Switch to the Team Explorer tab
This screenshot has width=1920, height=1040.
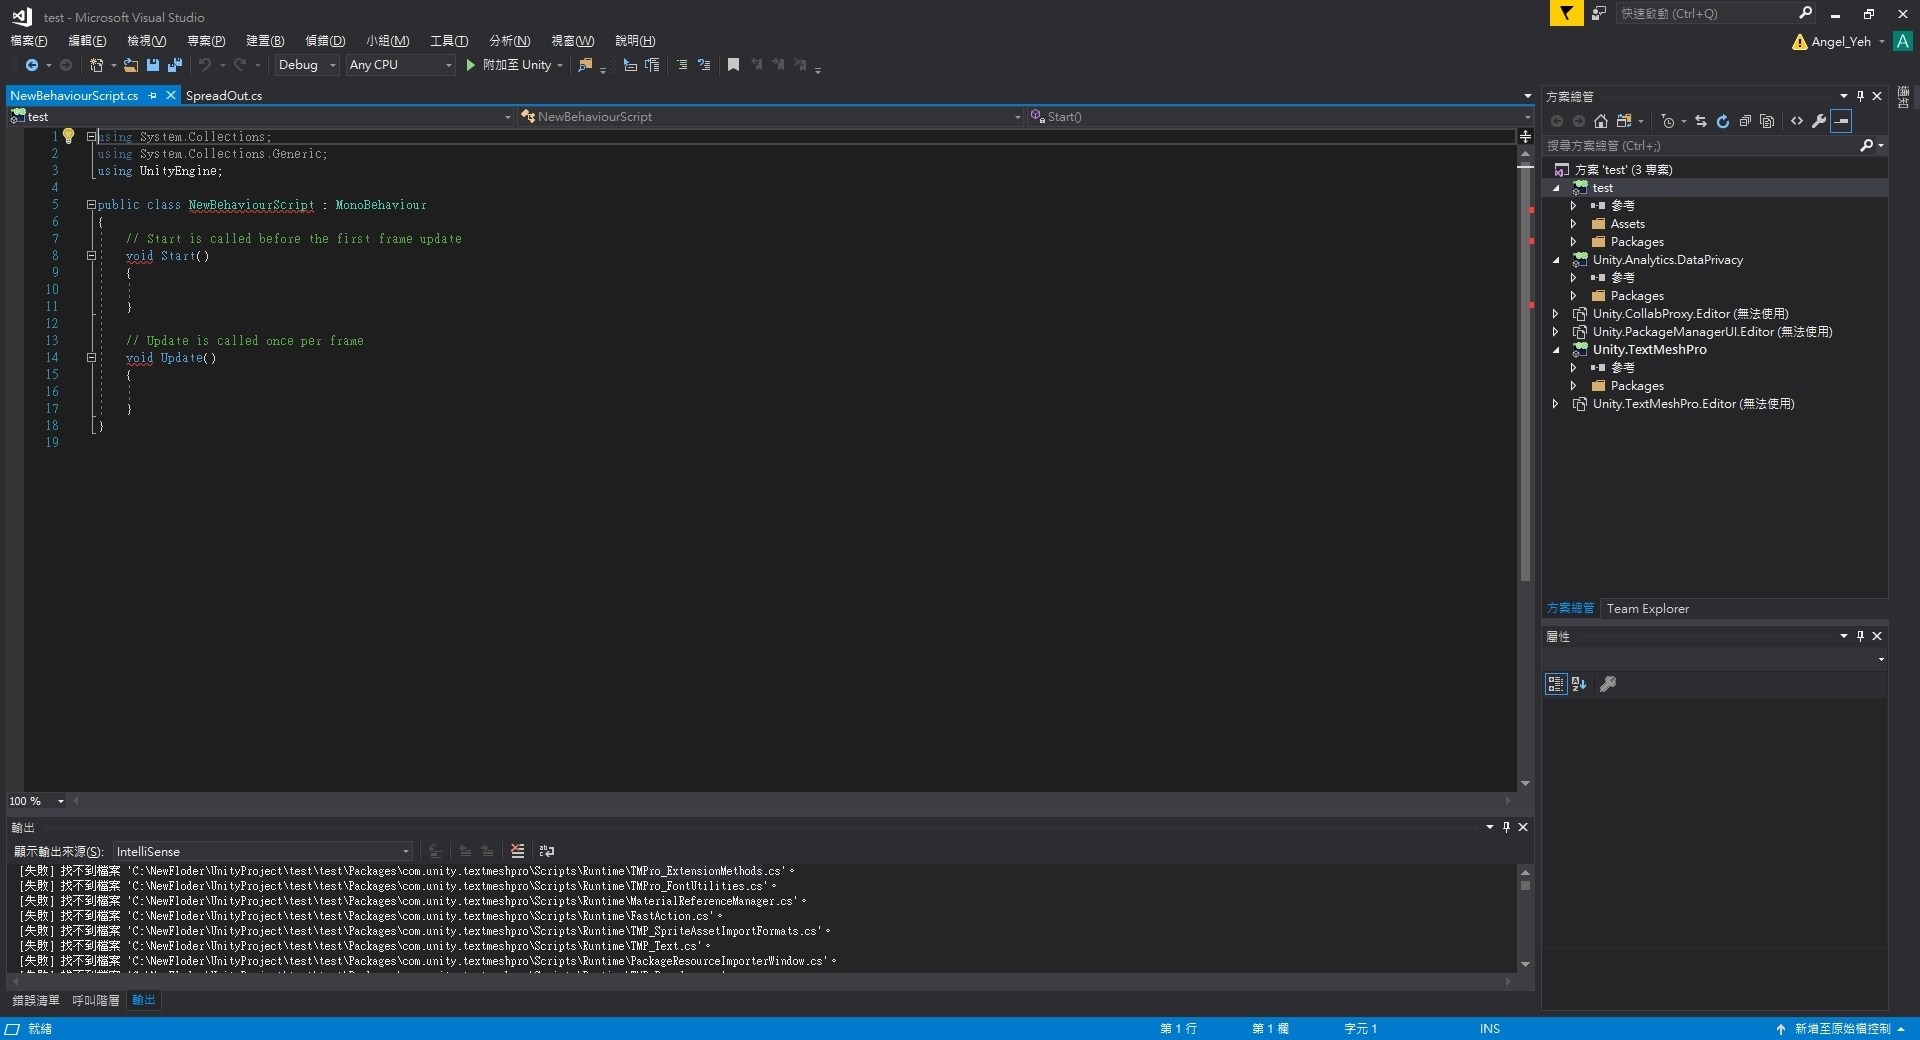click(x=1647, y=608)
